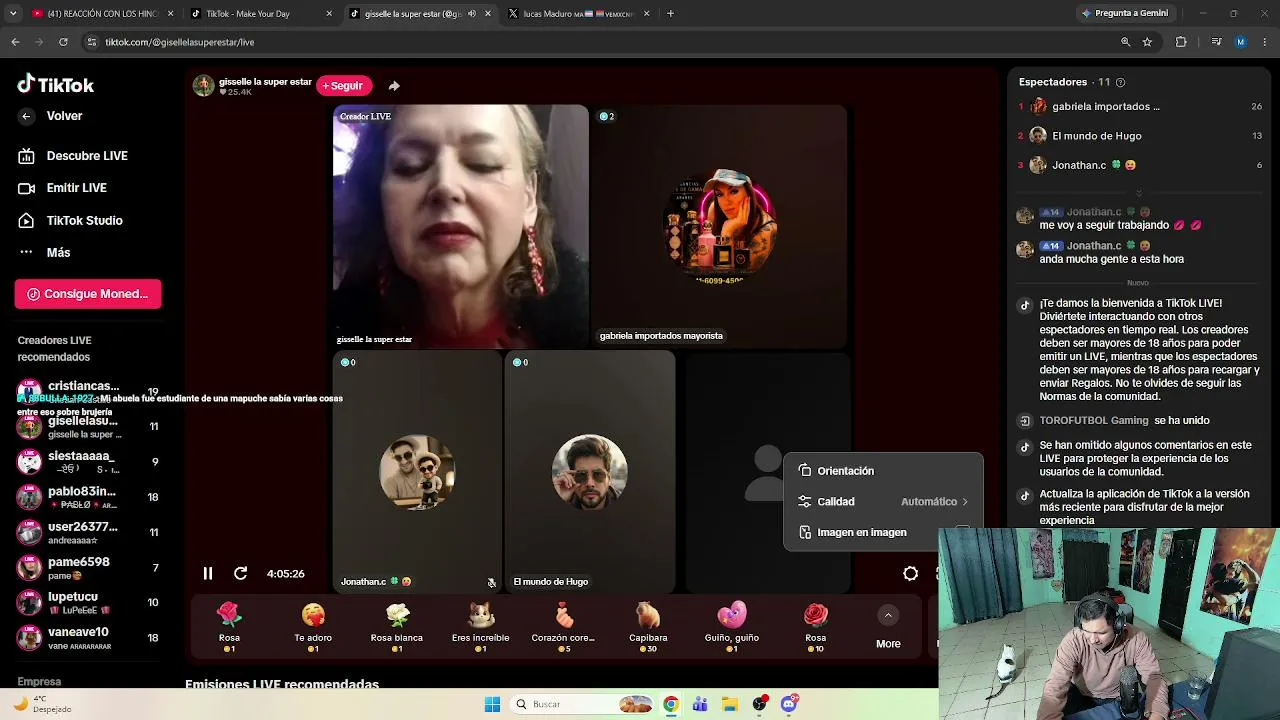
Task: Open Discord from the taskbar
Action: (789, 704)
